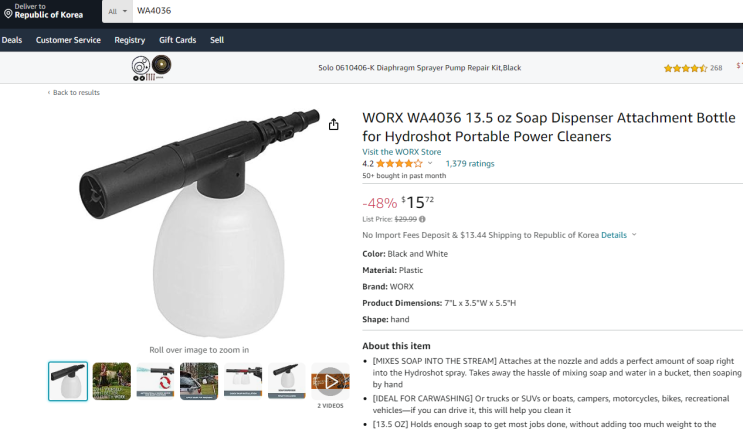Go to Gift Cards in navigation

pyautogui.click(x=177, y=40)
